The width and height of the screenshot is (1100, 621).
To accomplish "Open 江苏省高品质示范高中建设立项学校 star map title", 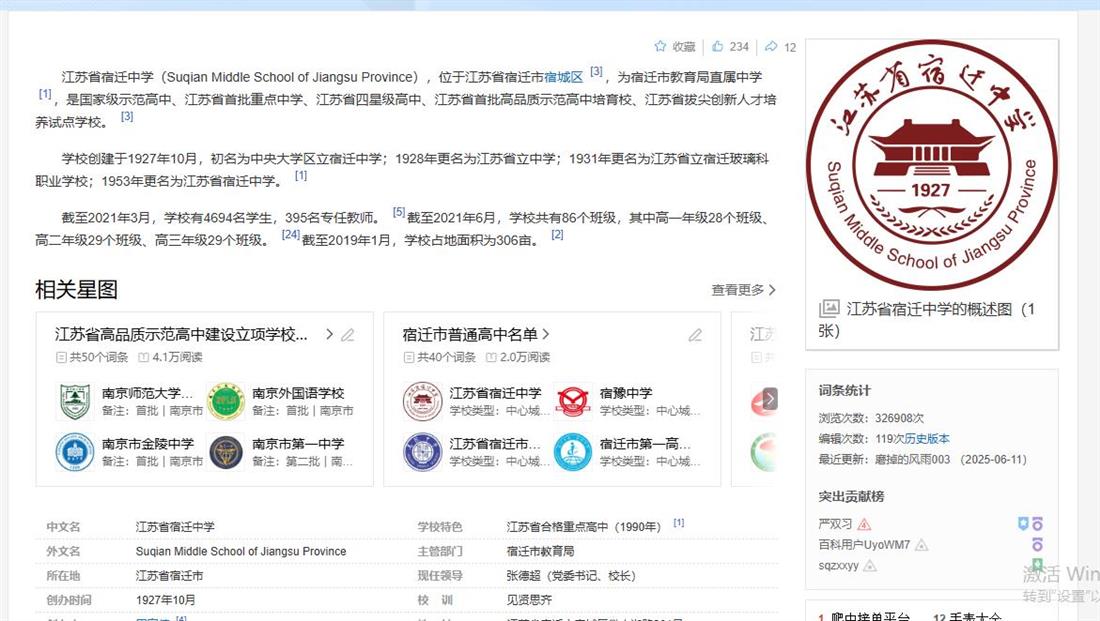I will click(181, 335).
